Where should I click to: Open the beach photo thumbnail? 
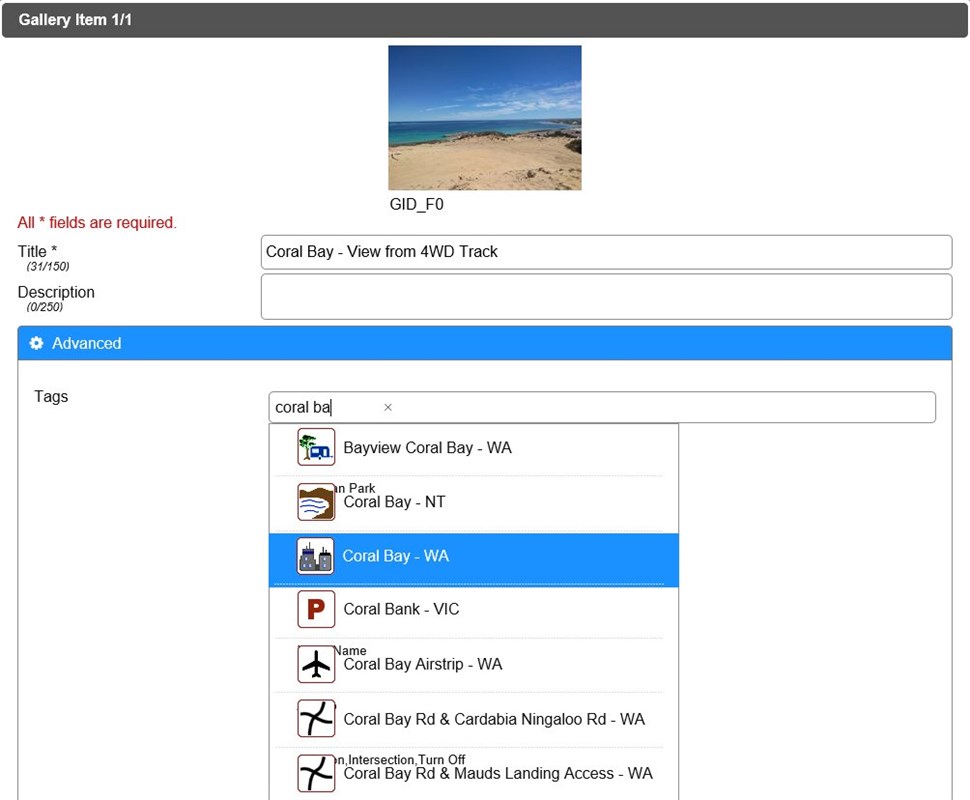pos(484,118)
